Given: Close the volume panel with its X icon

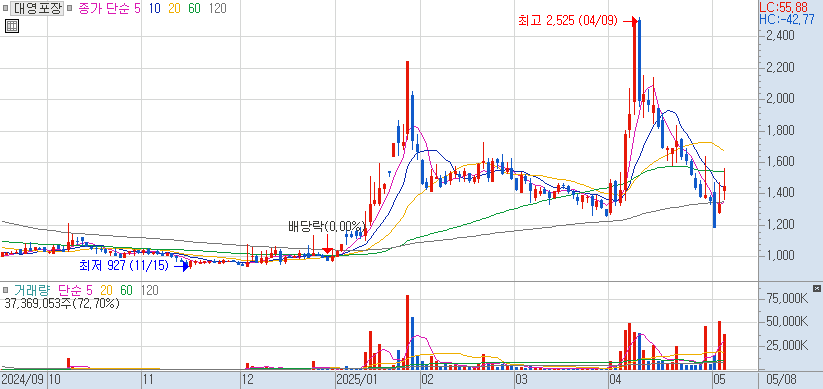Looking at the screenshot, I should coord(817,288).
